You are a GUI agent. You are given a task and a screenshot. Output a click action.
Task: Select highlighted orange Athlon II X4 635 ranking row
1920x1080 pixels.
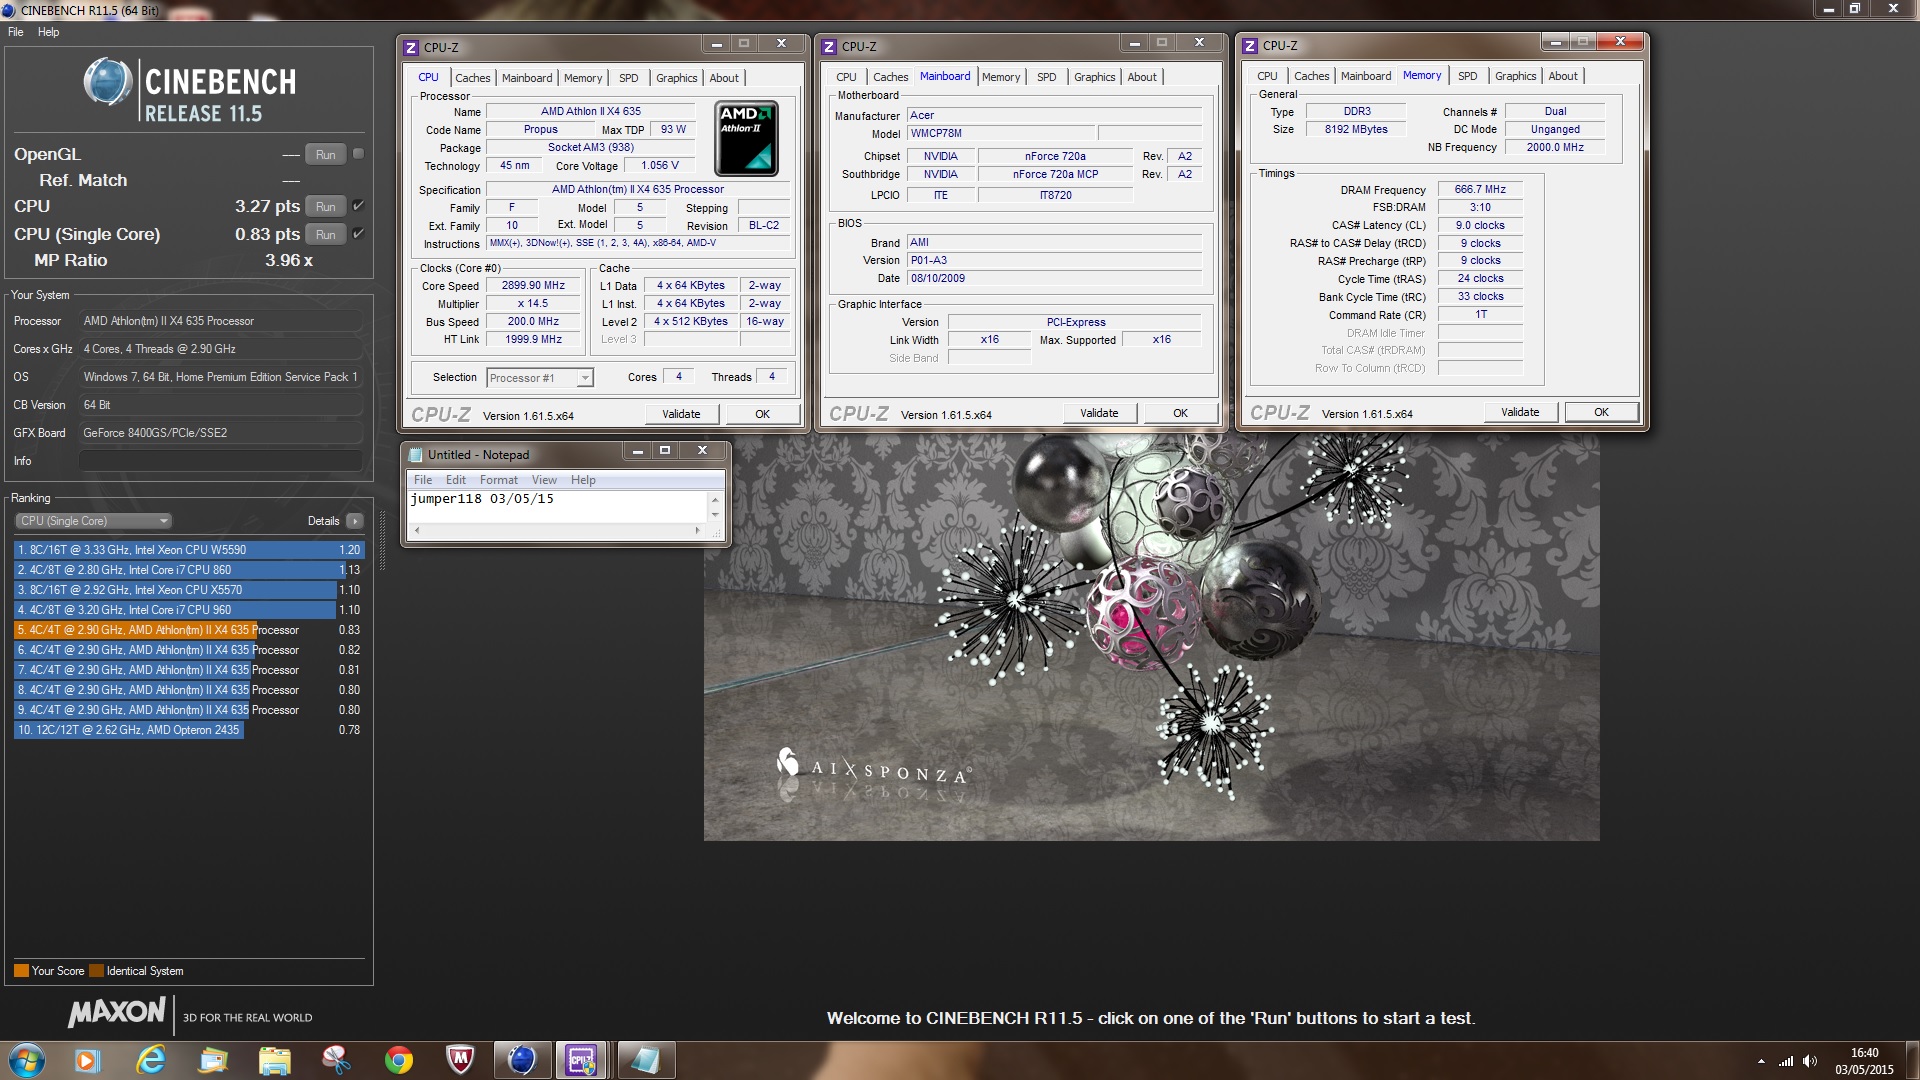pyautogui.click(x=188, y=630)
